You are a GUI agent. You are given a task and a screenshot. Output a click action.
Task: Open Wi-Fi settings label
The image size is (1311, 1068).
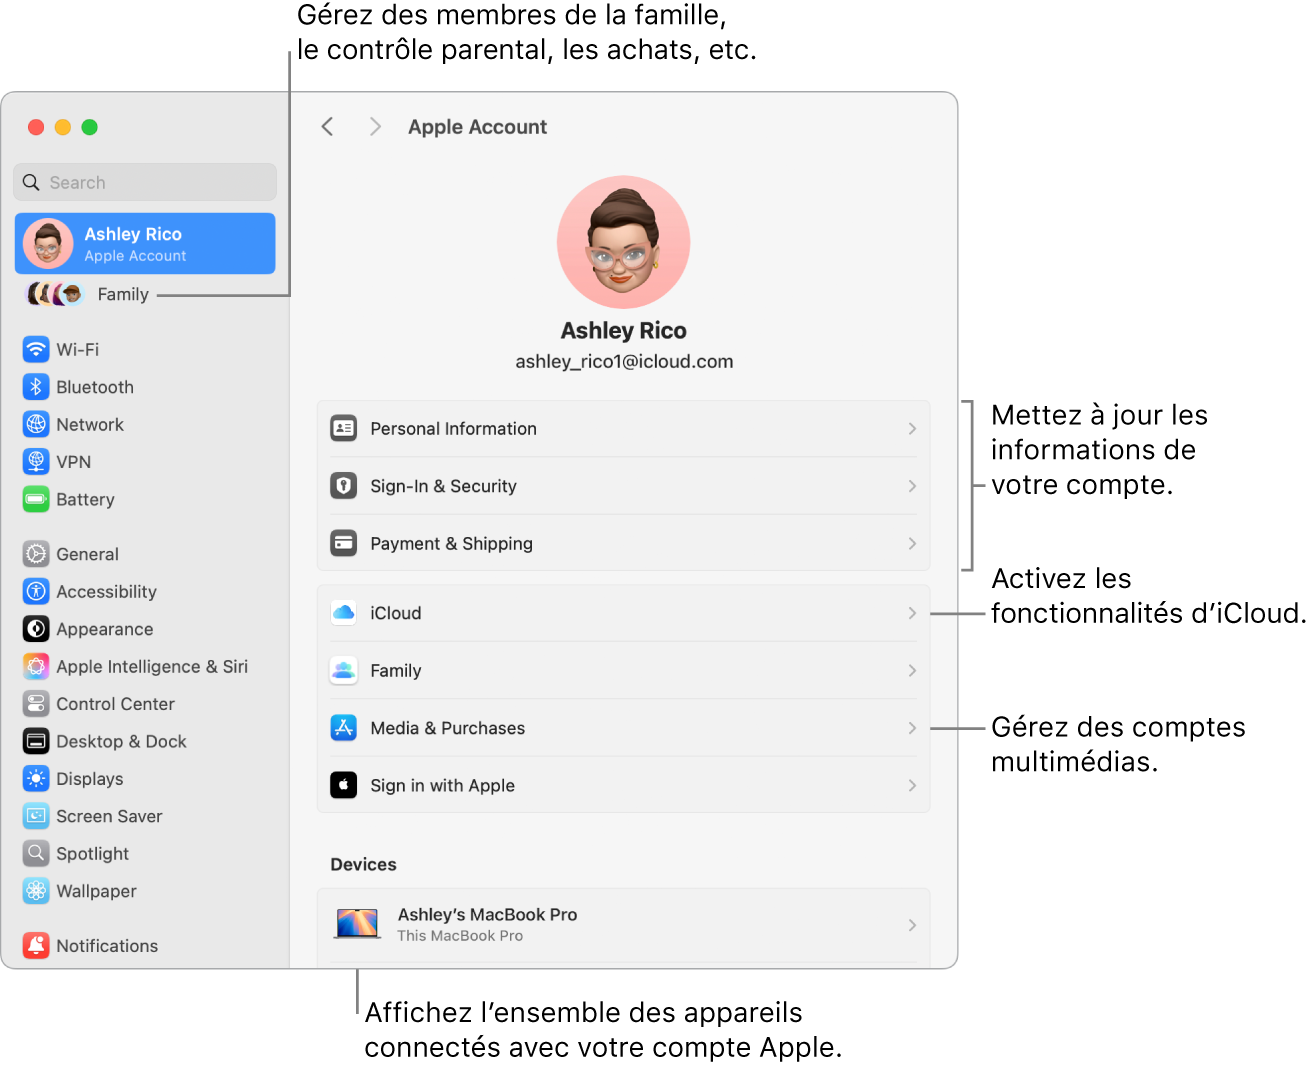(x=78, y=349)
